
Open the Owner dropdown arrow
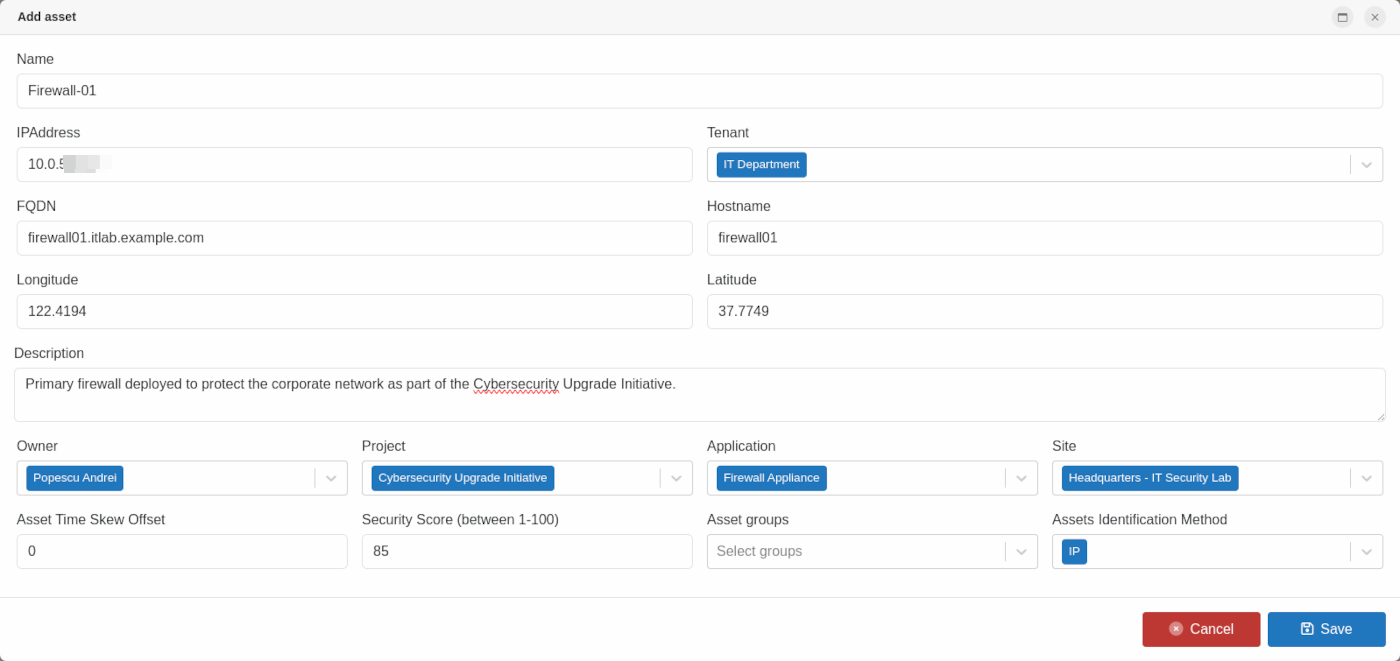[x=331, y=478]
